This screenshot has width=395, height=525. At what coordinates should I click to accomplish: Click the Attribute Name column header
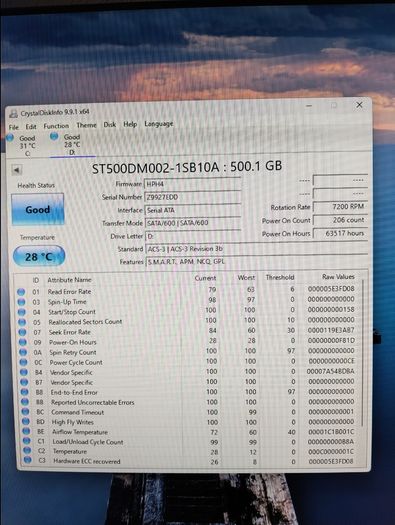tap(69, 280)
